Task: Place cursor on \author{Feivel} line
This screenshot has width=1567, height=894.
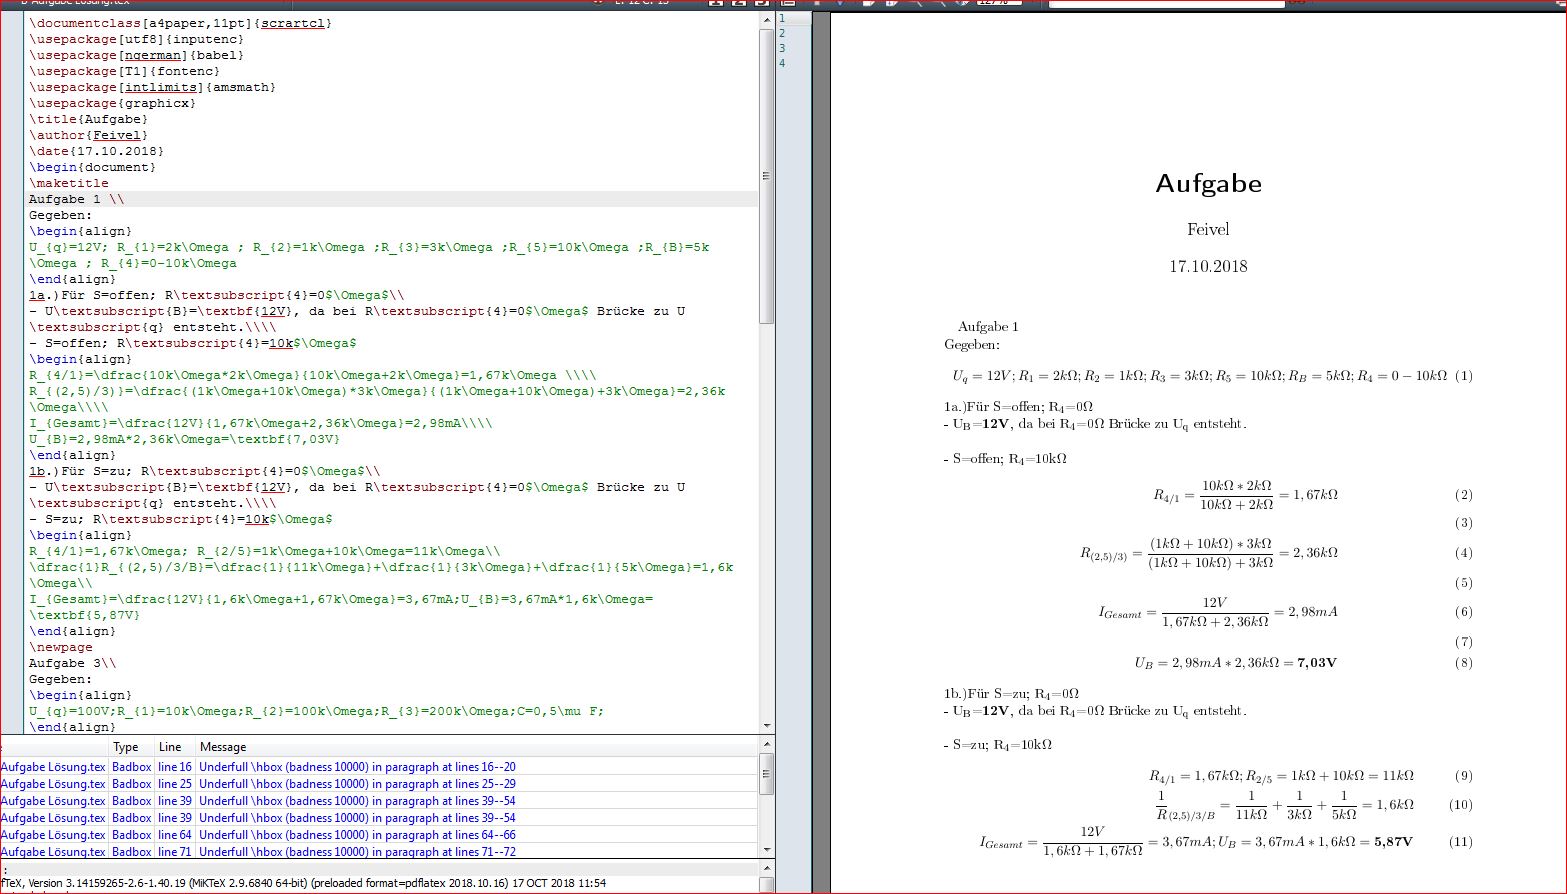Action: [x=88, y=135]
